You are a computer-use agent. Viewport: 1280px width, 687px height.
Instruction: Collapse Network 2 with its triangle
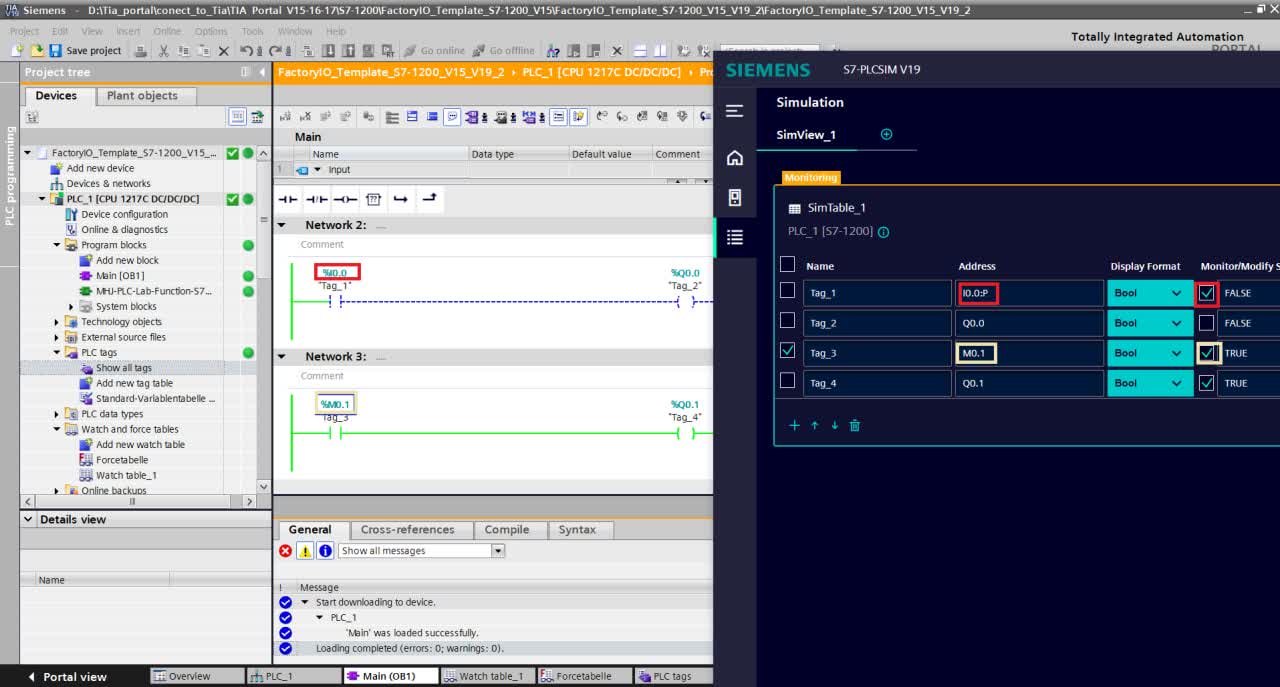point(282,225)
